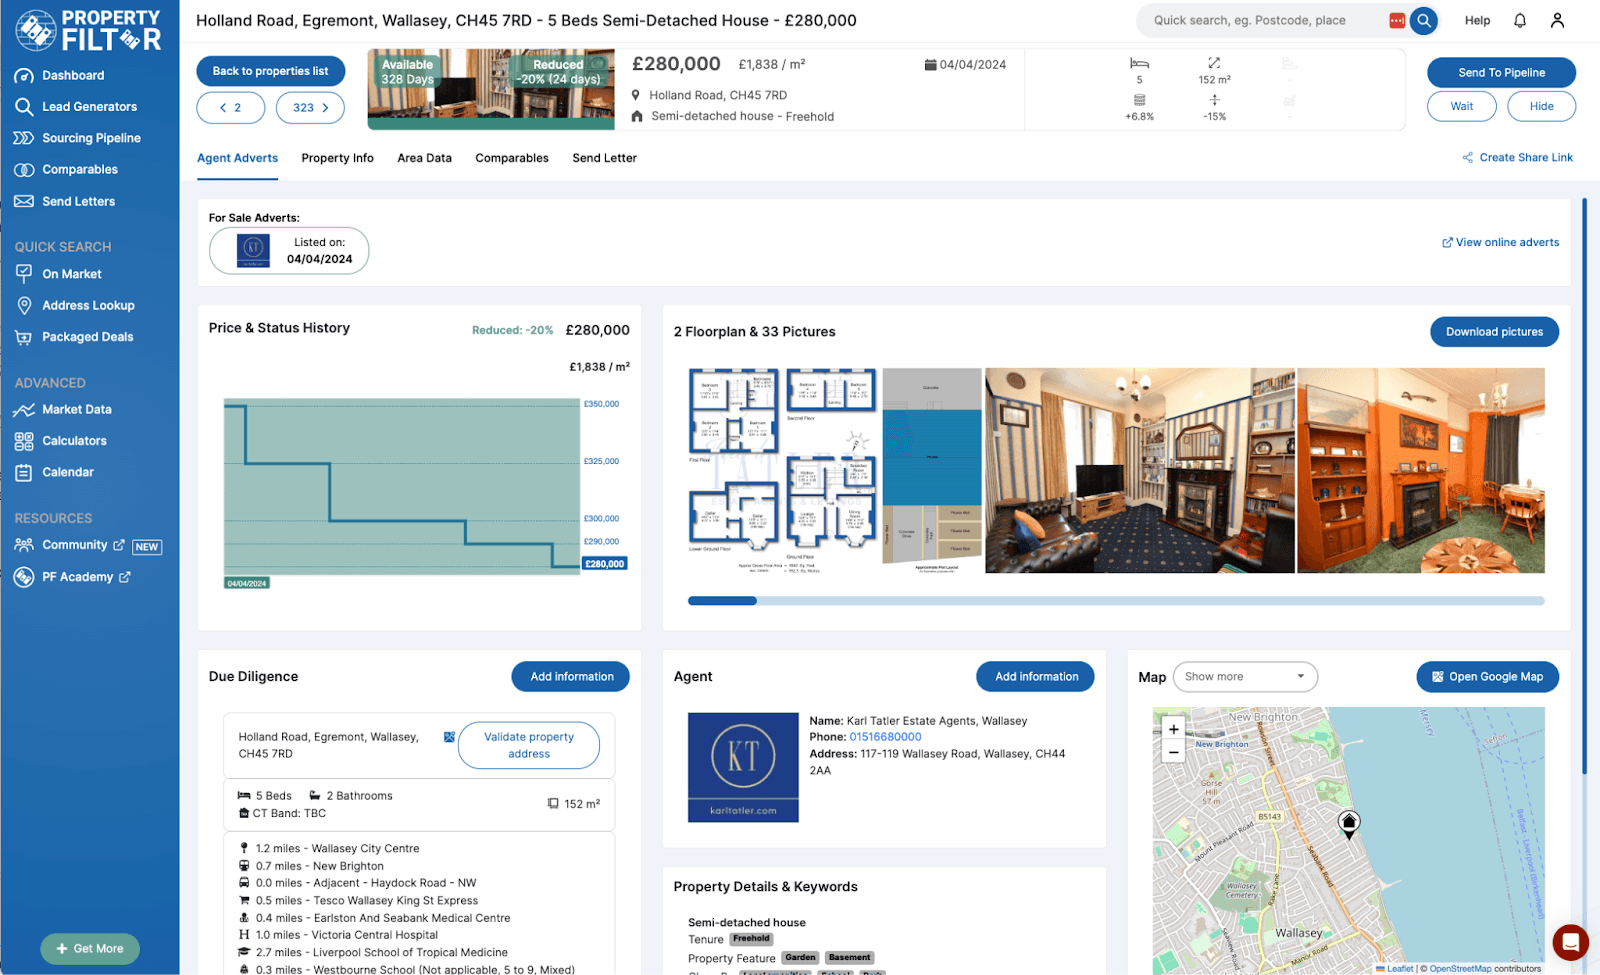Screen dimensions: 1600x975
Task: Click Create Share Link
Action: [1517, 158]
